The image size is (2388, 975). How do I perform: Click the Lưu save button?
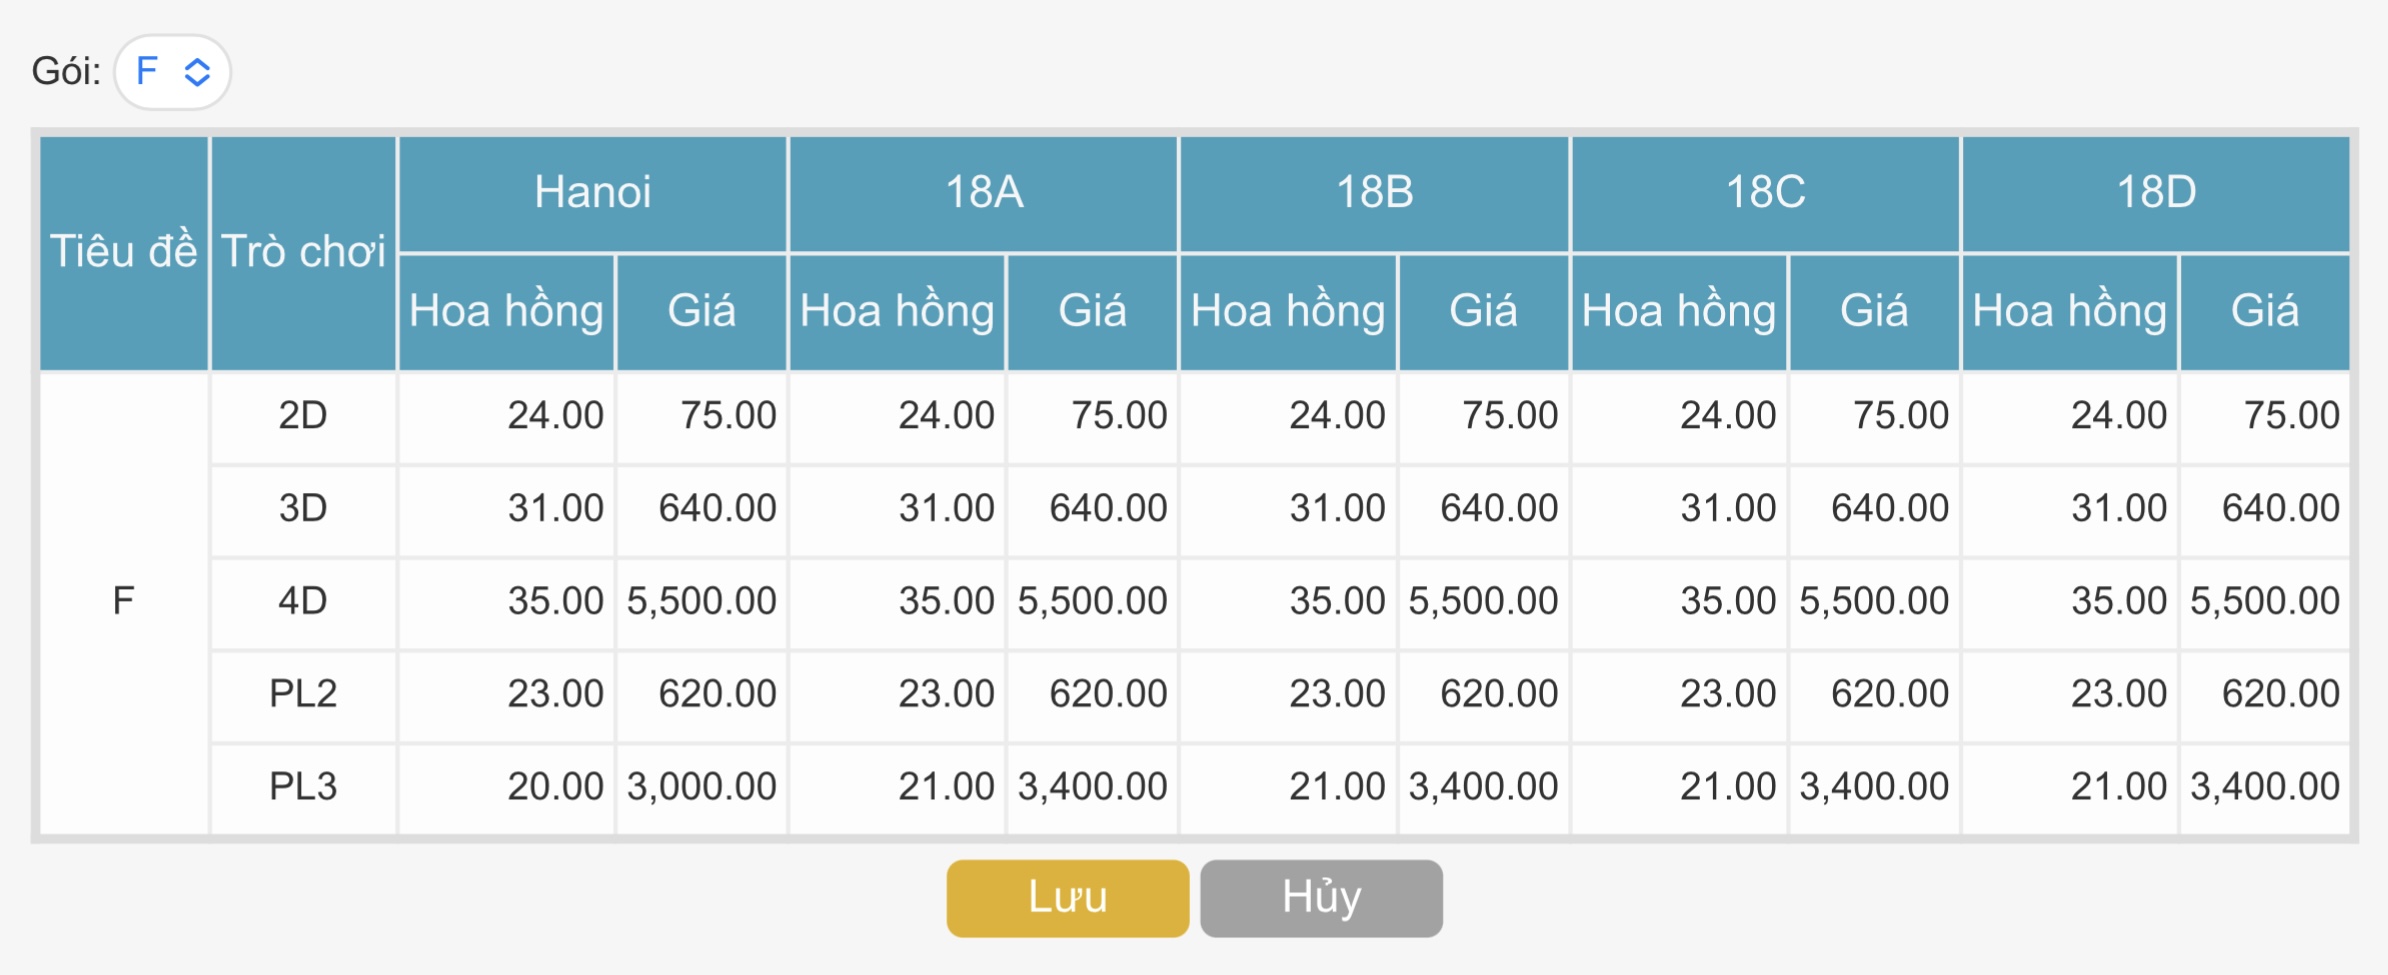(x=1067, y=897)
